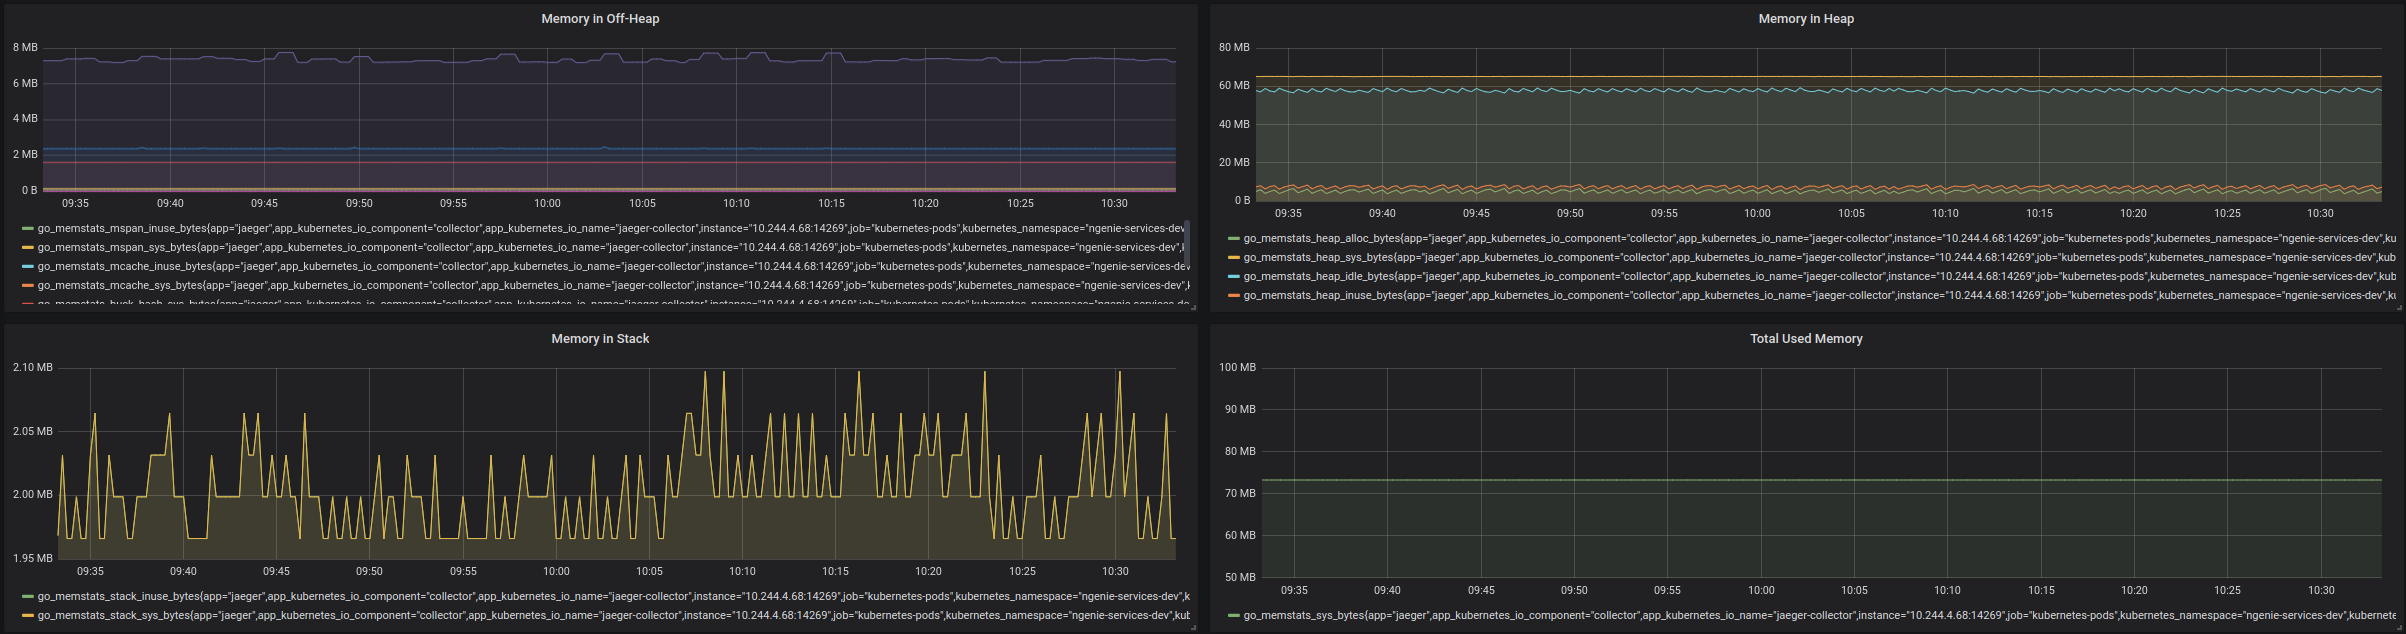Click the 10:30 time label in Memory in Heap

pyautogui.click(x=2320, y=214)
